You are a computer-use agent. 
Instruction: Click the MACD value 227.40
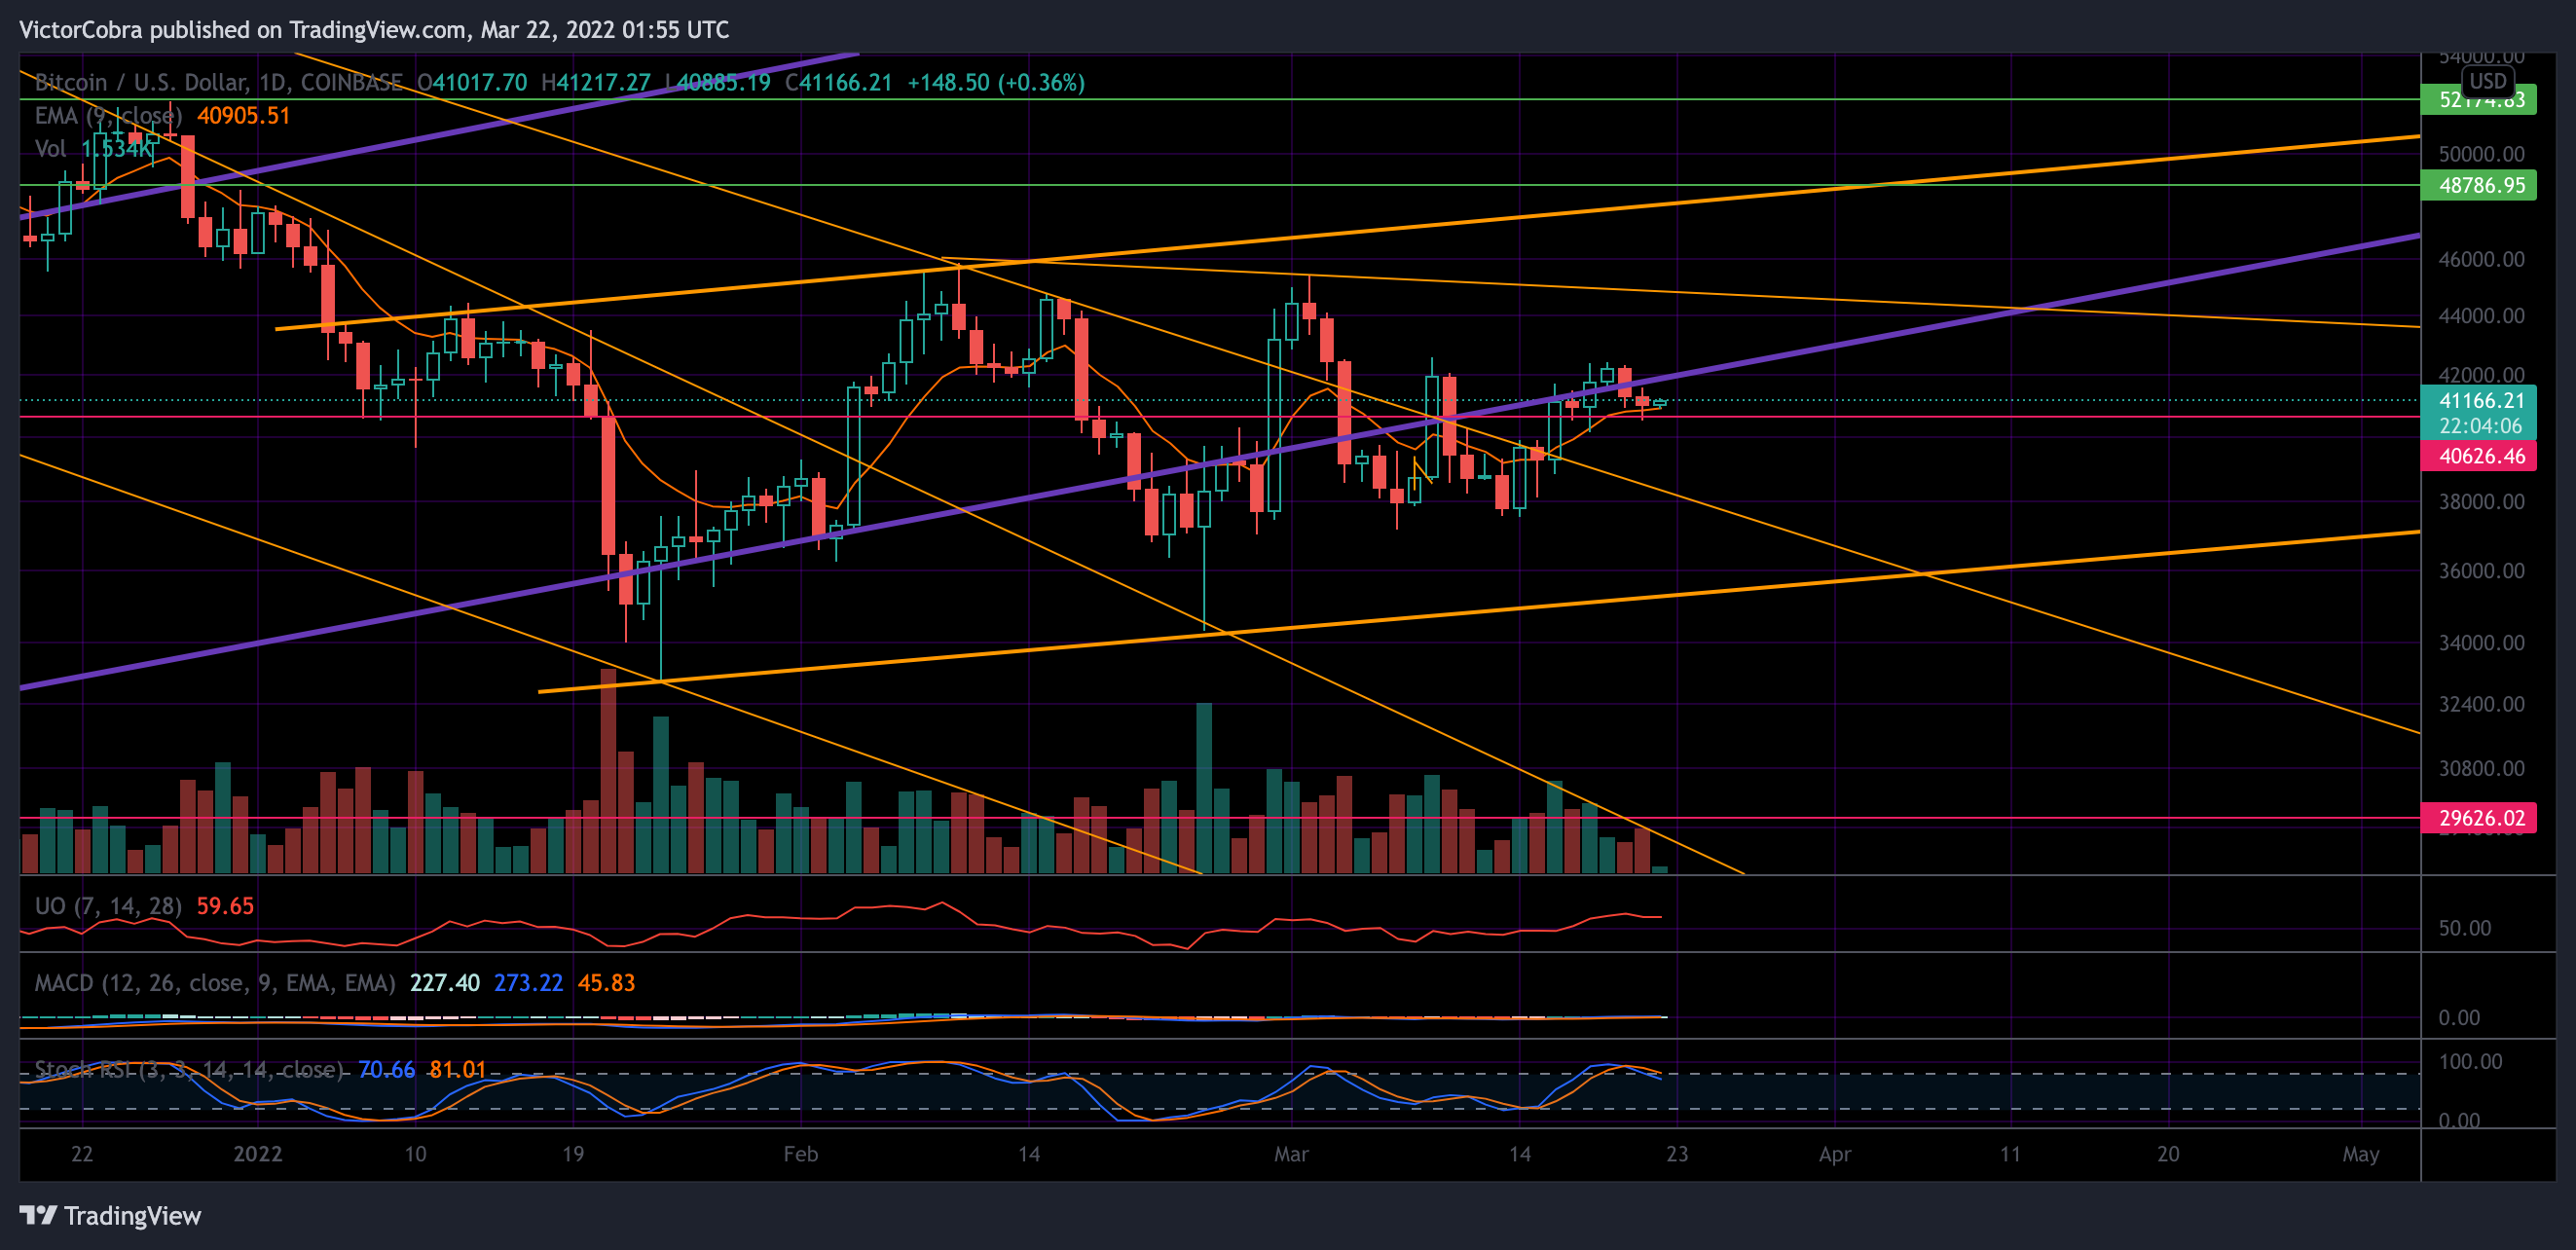(x=445, y=983)
